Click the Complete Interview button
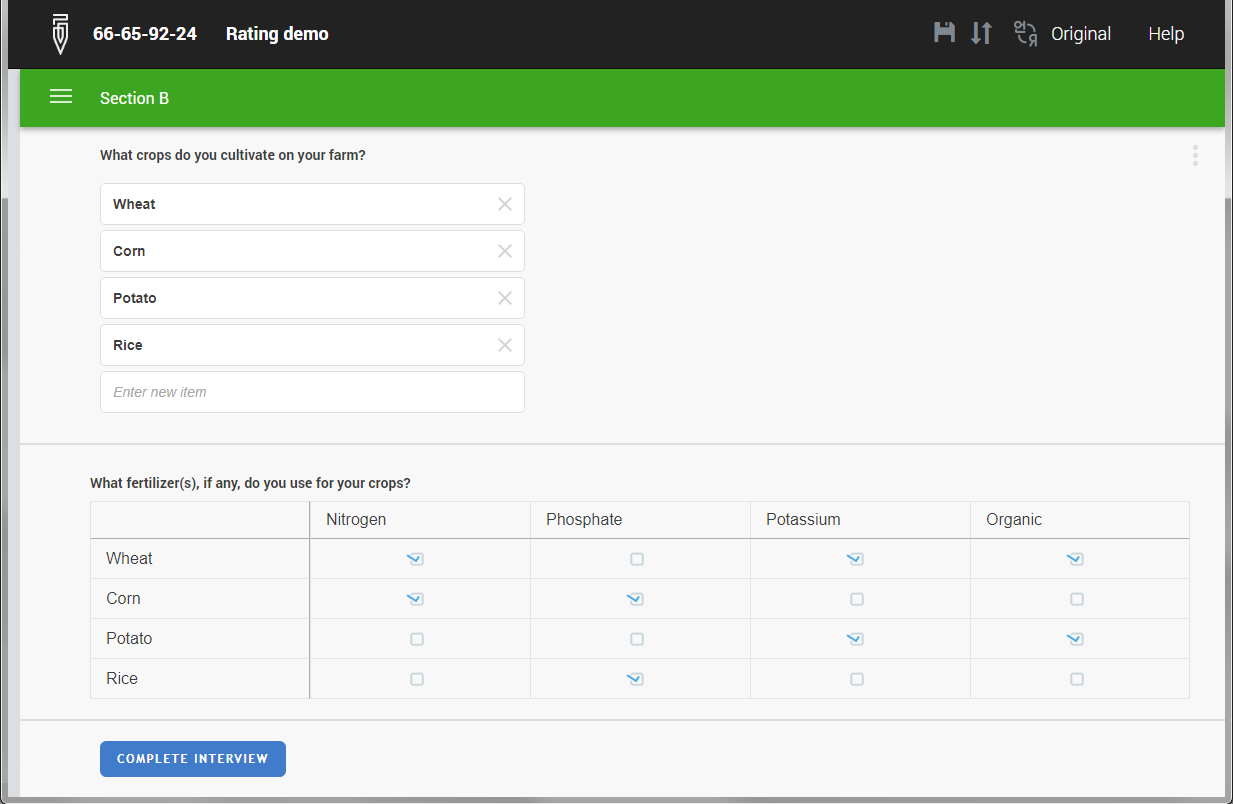 tap(193, 759)
